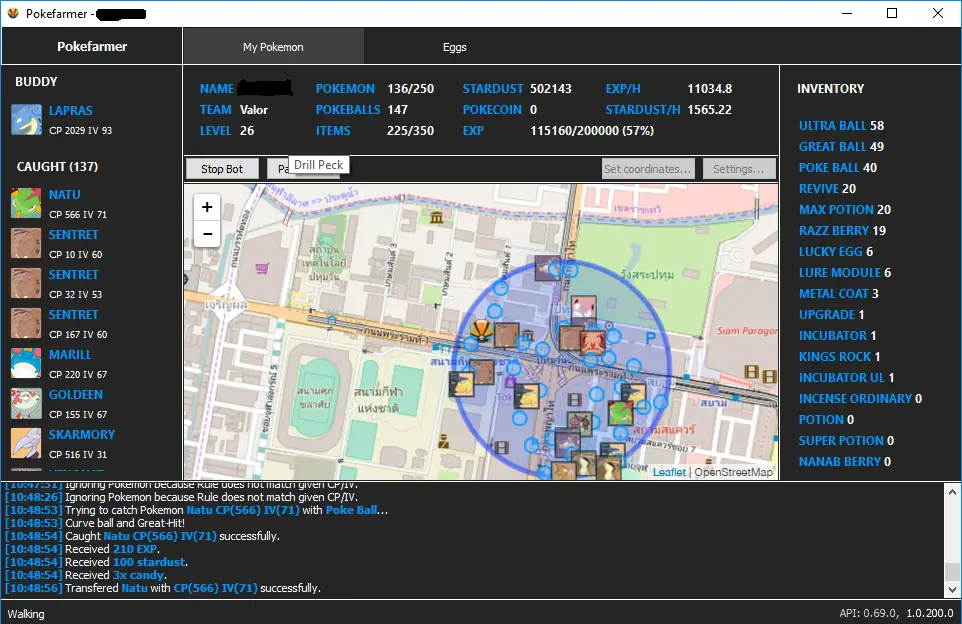This screenshot has width=962, height=624.
Task: Open the Settings dialog button
Action: pos(739,169)
